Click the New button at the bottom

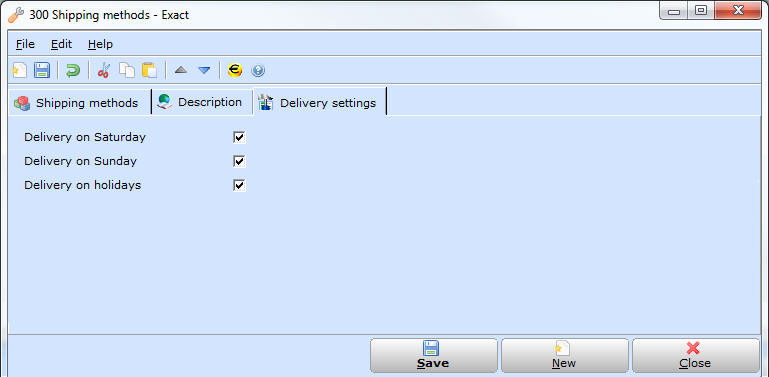click(x=564, y=355)
